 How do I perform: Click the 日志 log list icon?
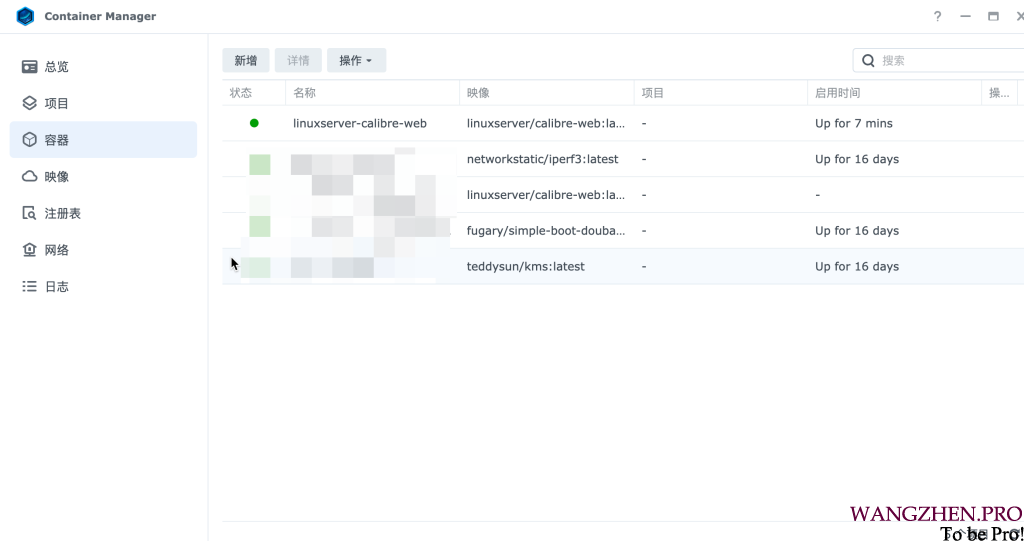click(30, 287)
